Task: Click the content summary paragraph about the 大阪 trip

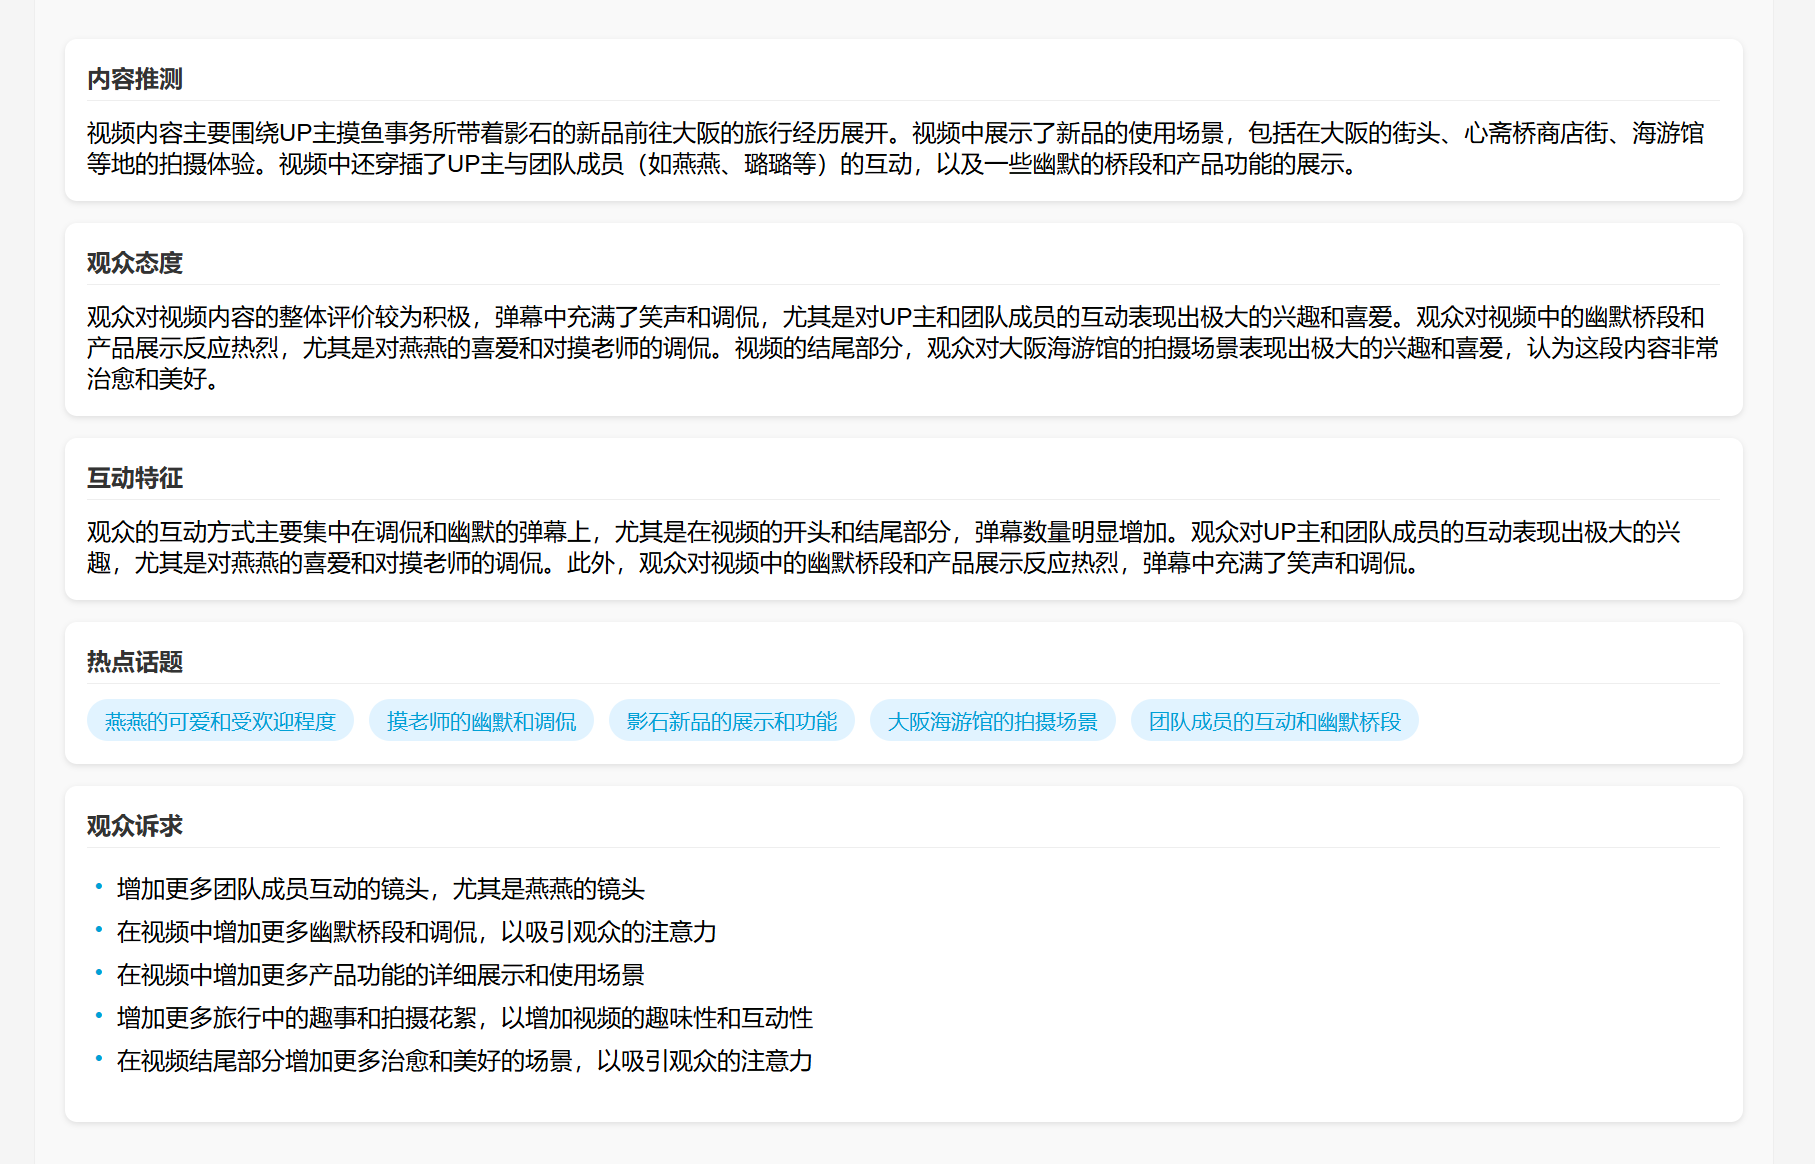Action: click(x=895, y=148)
